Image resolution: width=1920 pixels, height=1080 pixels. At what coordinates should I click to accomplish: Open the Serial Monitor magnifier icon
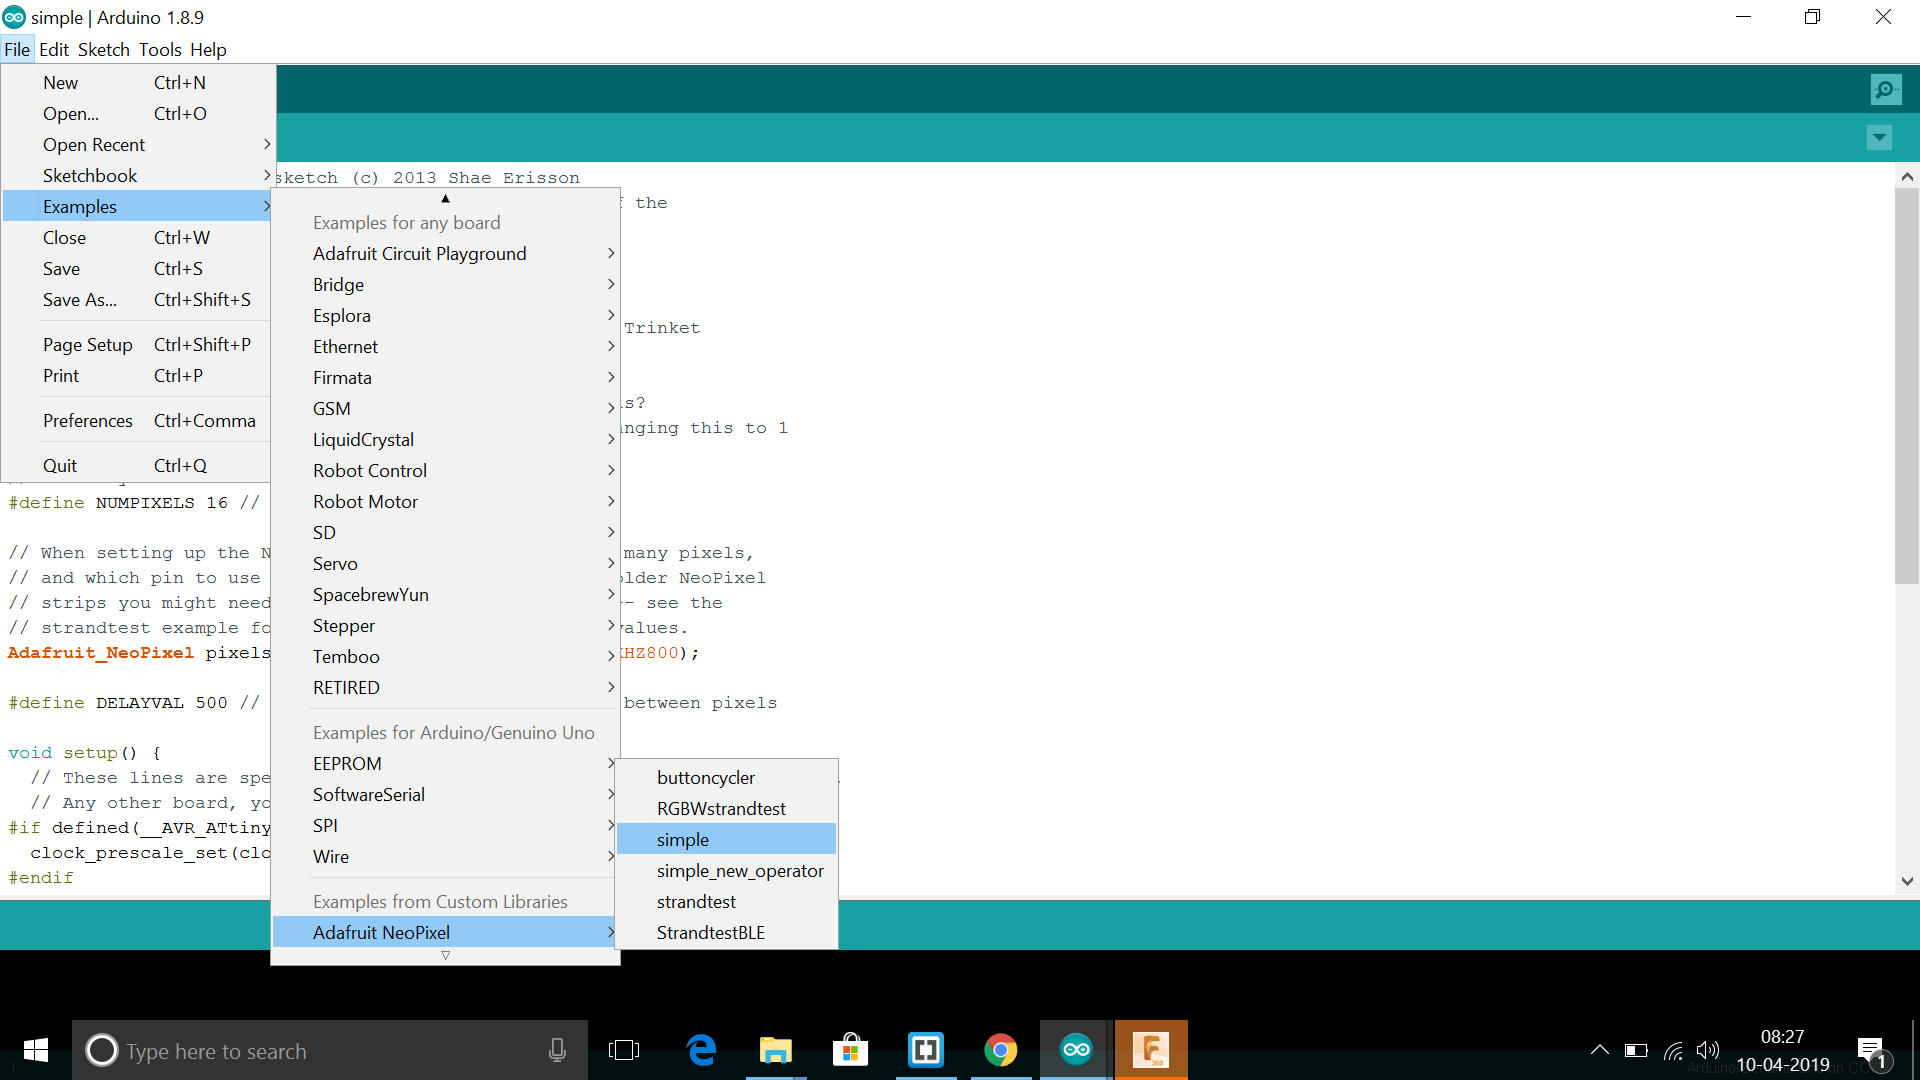pos(1885,90)
